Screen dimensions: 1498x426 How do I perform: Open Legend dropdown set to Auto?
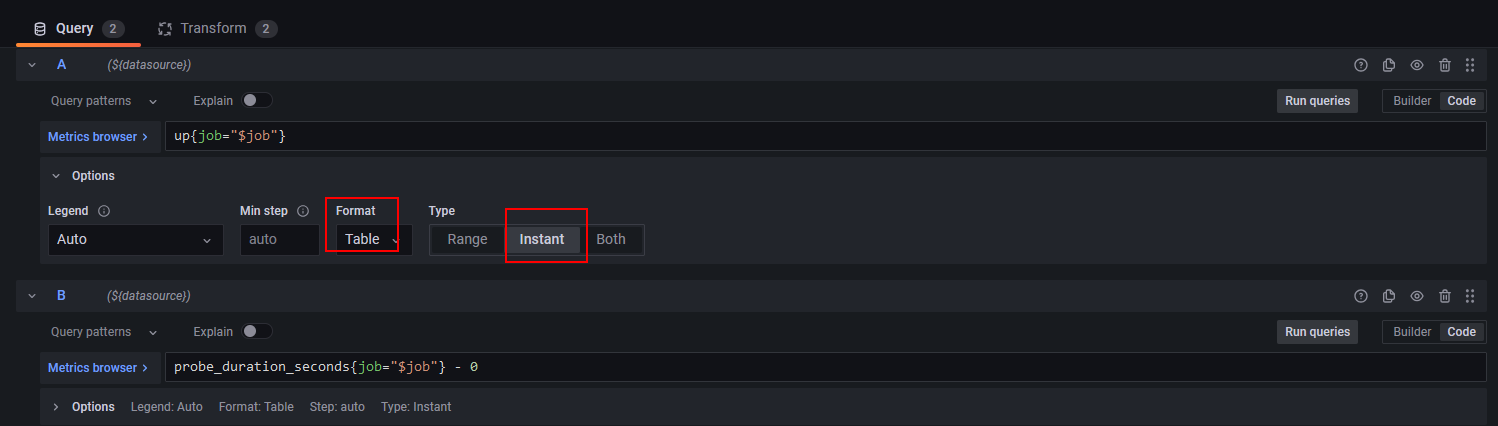pos(135,240)
